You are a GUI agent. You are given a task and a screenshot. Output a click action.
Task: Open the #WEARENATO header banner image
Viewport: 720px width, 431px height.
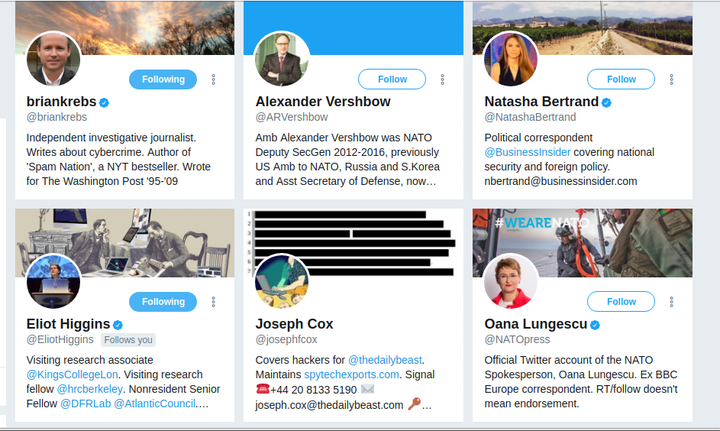582,243
